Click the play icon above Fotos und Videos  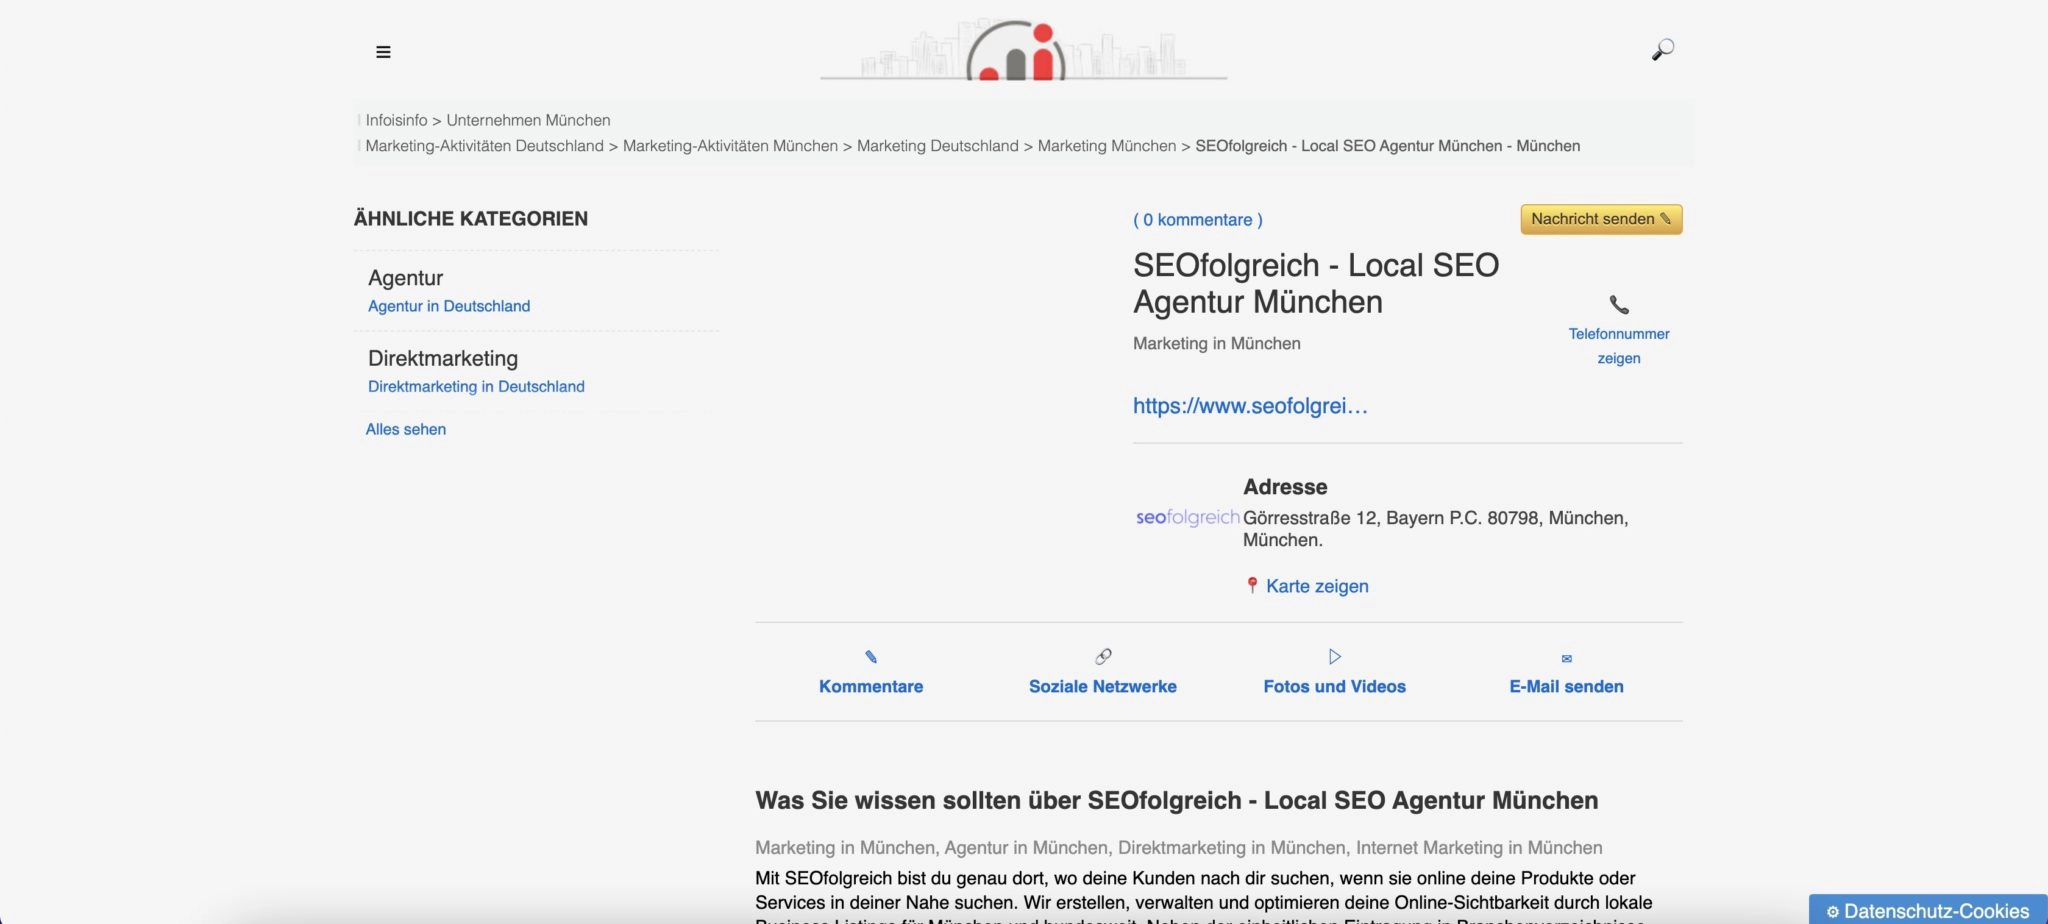[1335, 656]
